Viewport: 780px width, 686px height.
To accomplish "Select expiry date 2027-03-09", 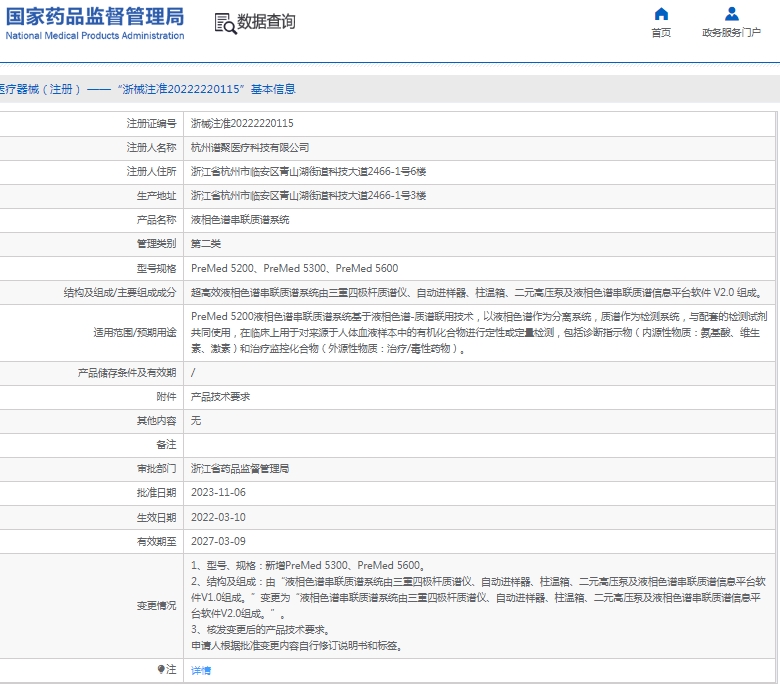I will point(218,541).
